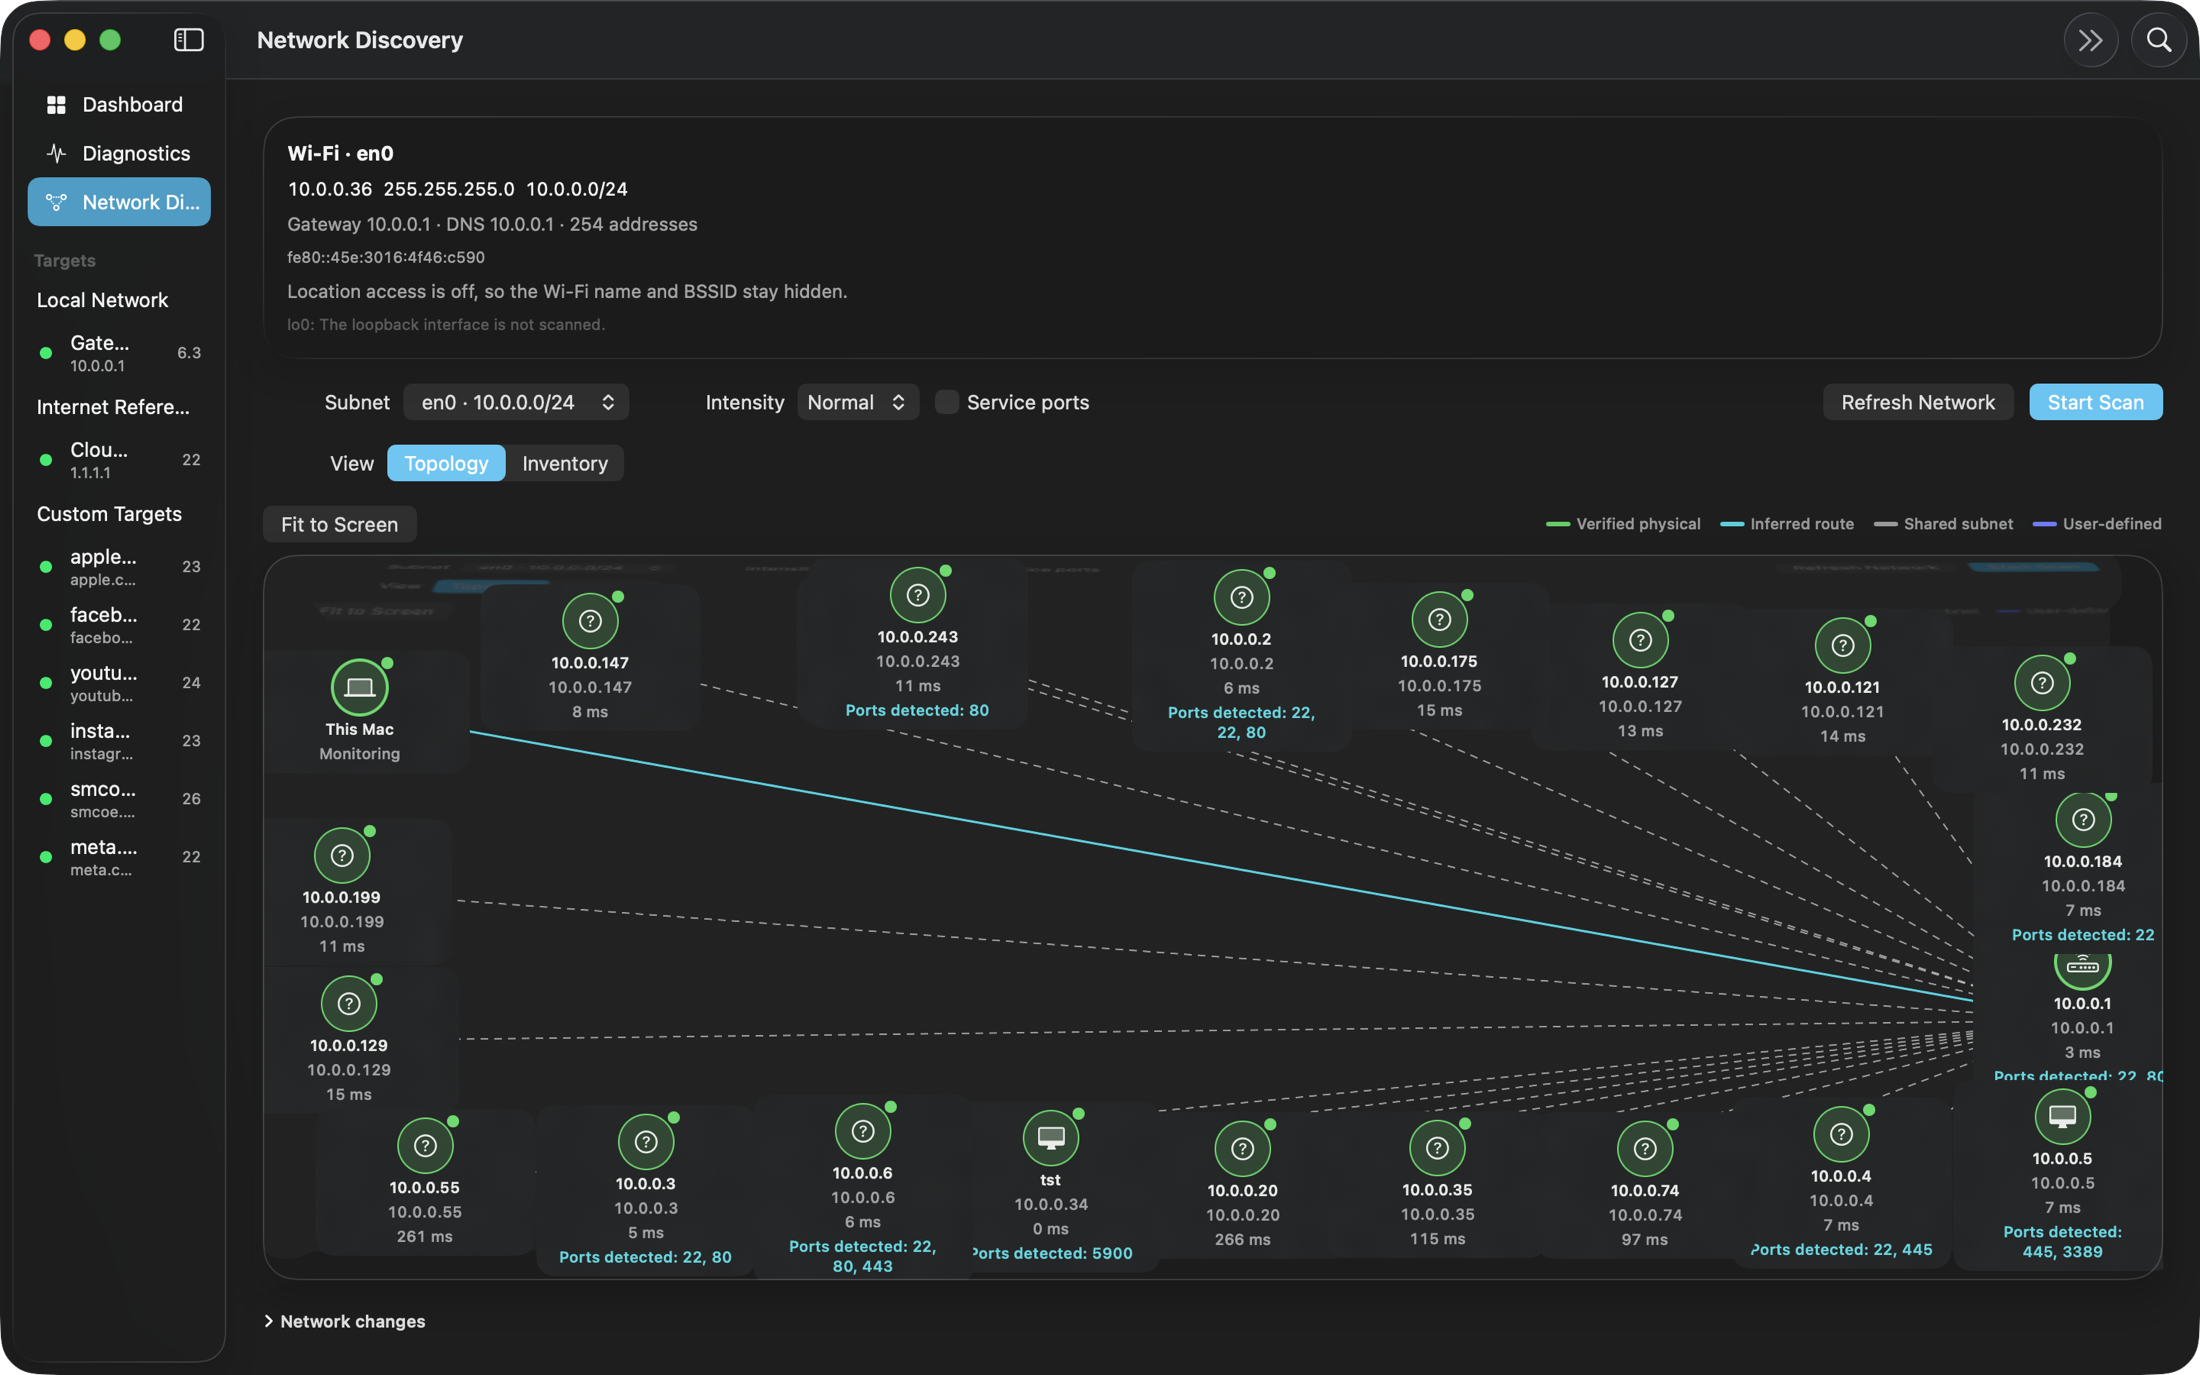Toggle the sidebar panel icon

188,40
